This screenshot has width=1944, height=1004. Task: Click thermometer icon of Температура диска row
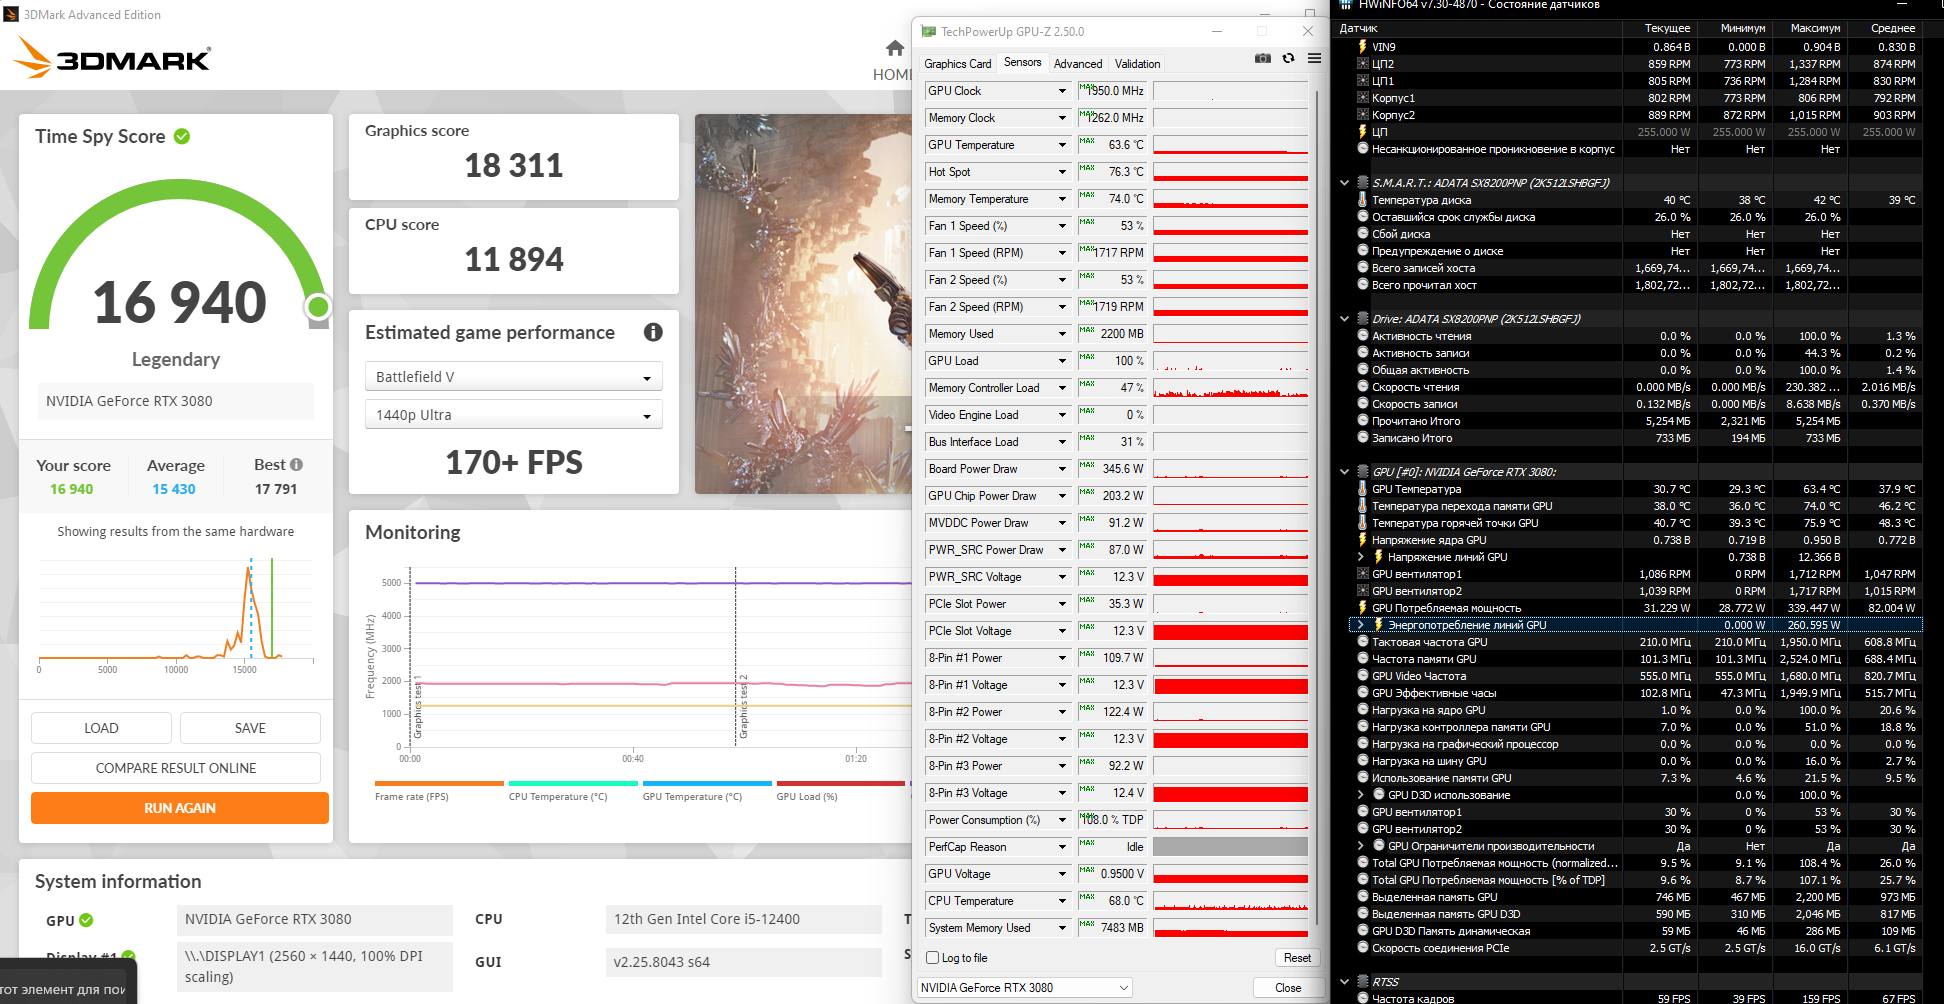[x=1362, y=199]
